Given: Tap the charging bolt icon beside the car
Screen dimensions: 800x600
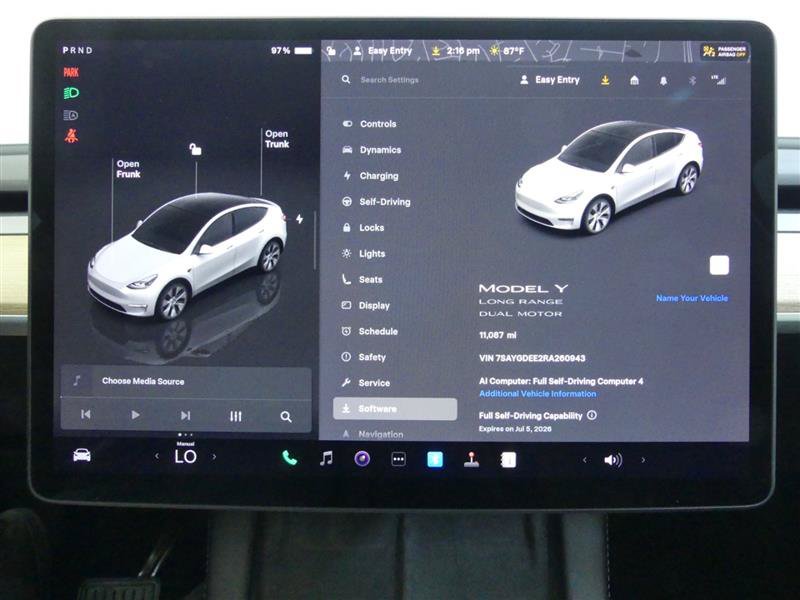Looking at the screenshot, I should pyautogui.click(x=299, y=218).
